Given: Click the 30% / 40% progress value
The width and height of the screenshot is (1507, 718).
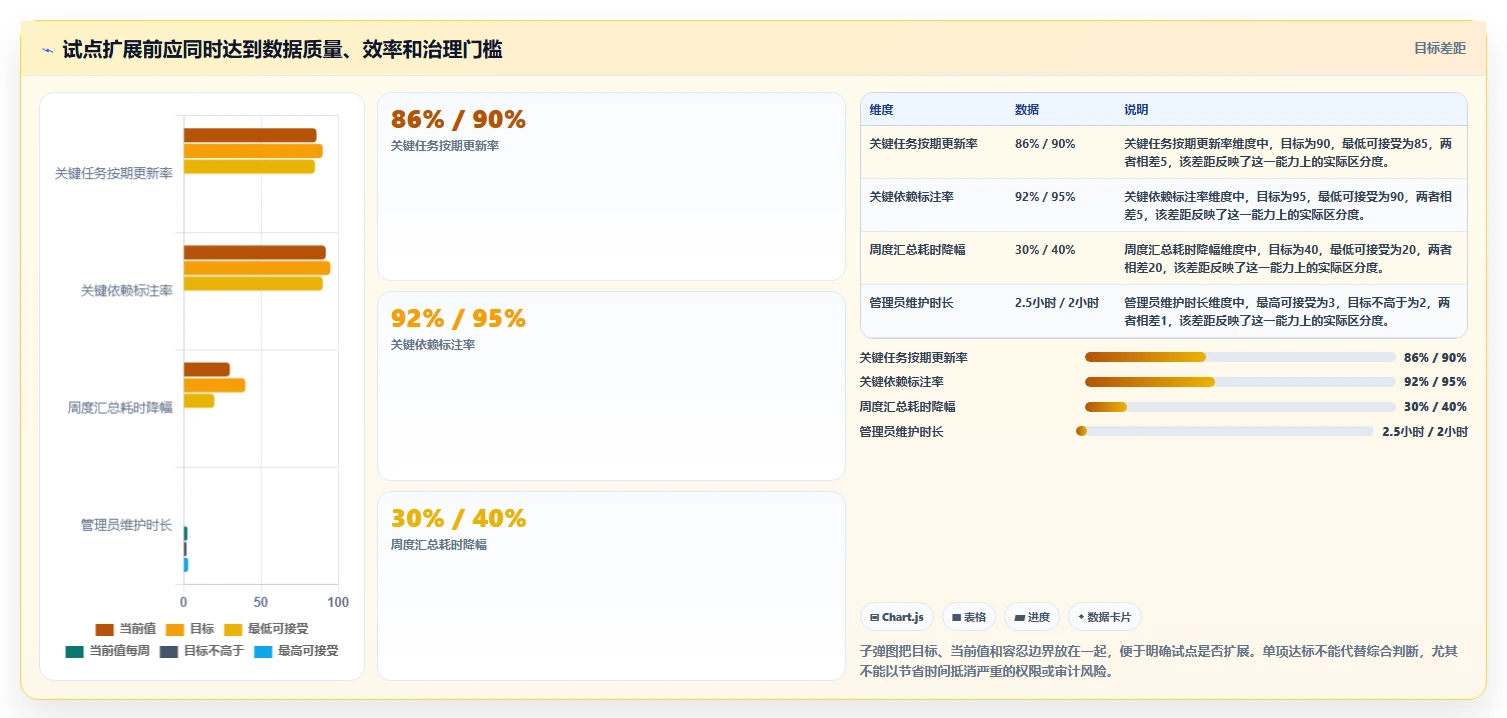Looking at the screenshot, I should point(1435,407).
